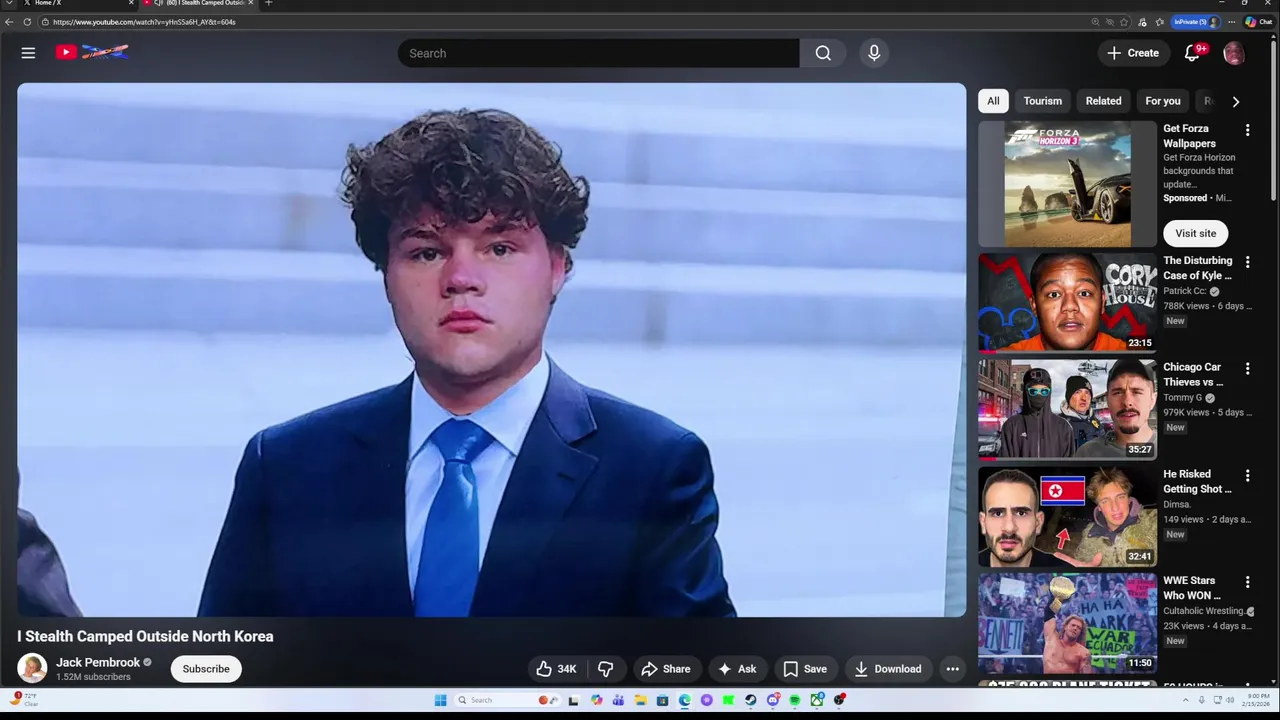Open the YouTube hamburger guide menu
The height and width of the screenshot is (720, 1280).
click(28, 53)
